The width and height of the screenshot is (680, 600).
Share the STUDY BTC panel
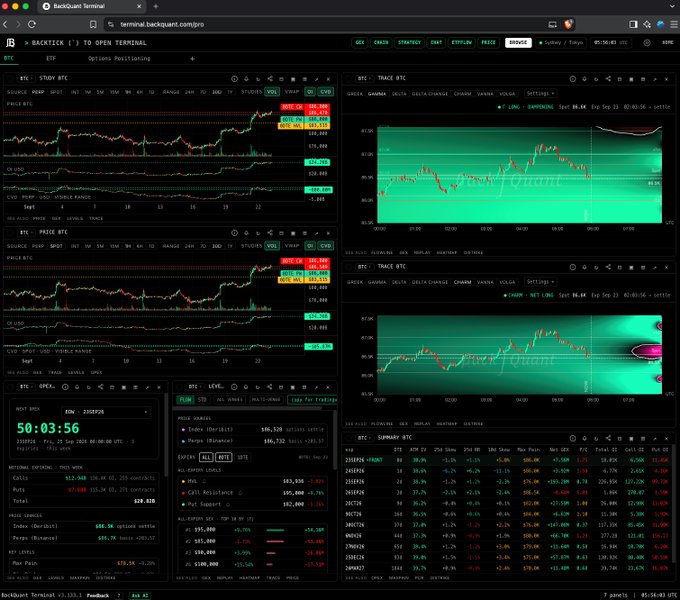point(270,79)
